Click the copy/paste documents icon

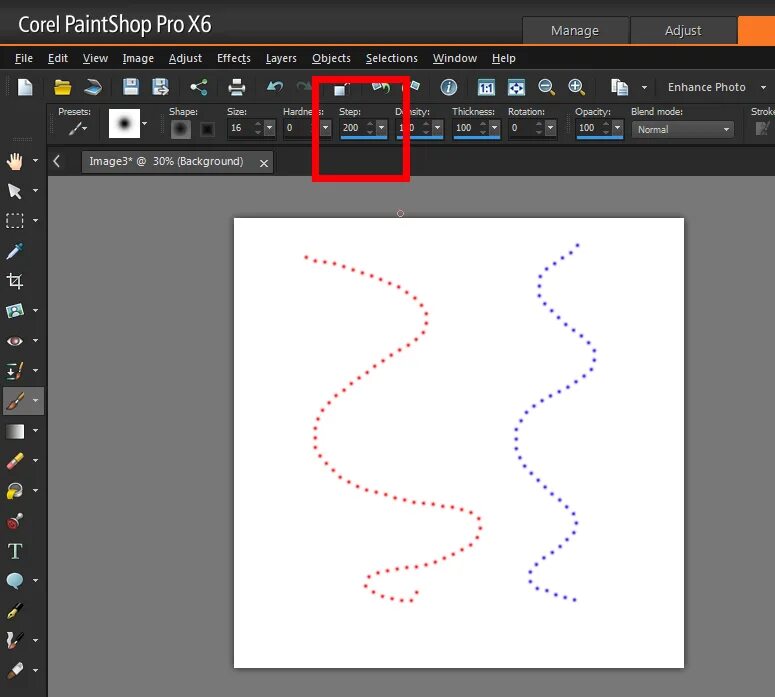click(x=619, y=87)
